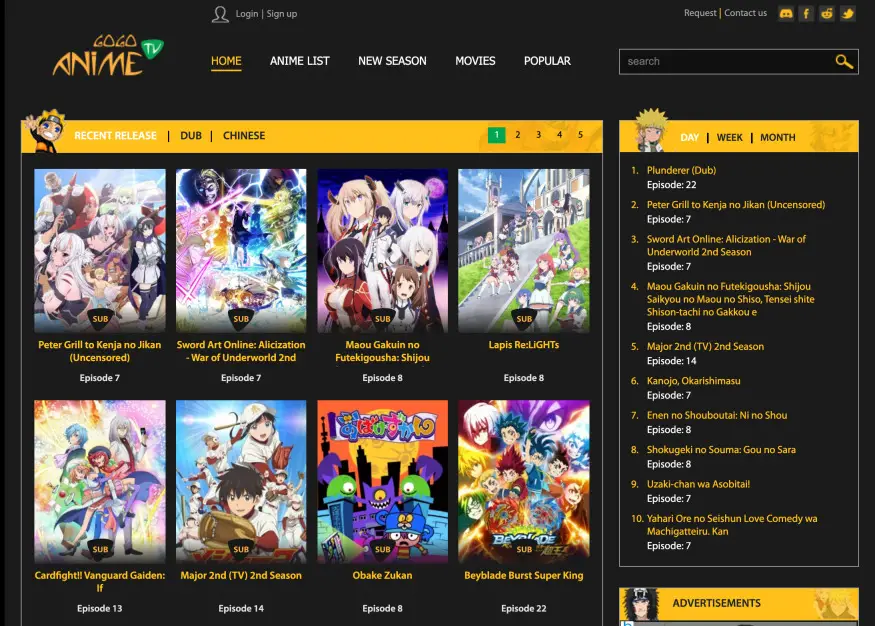Open Uzaki-chan wa Asobitai! ranking entry
Screen dimensions: 875x626
[698, 484]
